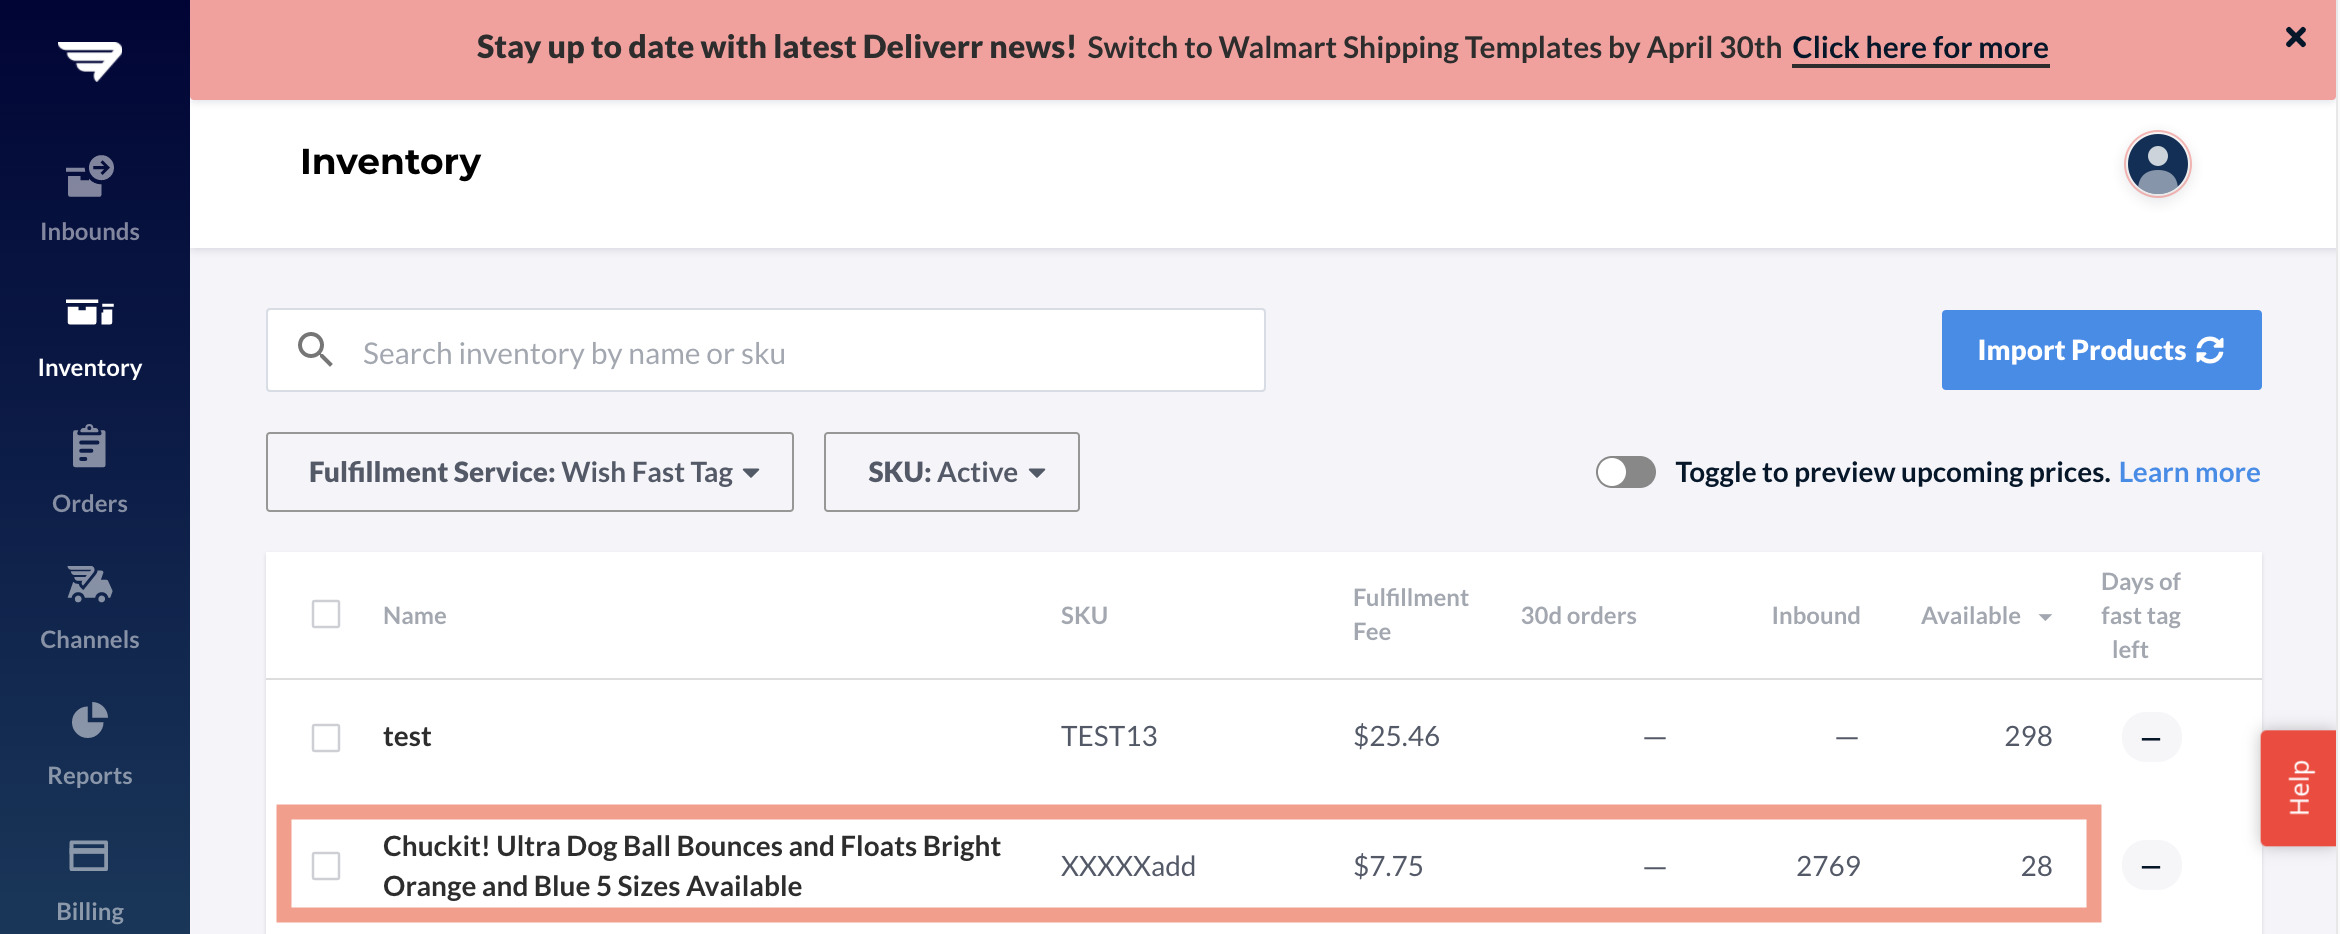This screenshot has height=934, width=2340.
Task: Select the checkbox for the test row
Action: [x=326, y=738]
